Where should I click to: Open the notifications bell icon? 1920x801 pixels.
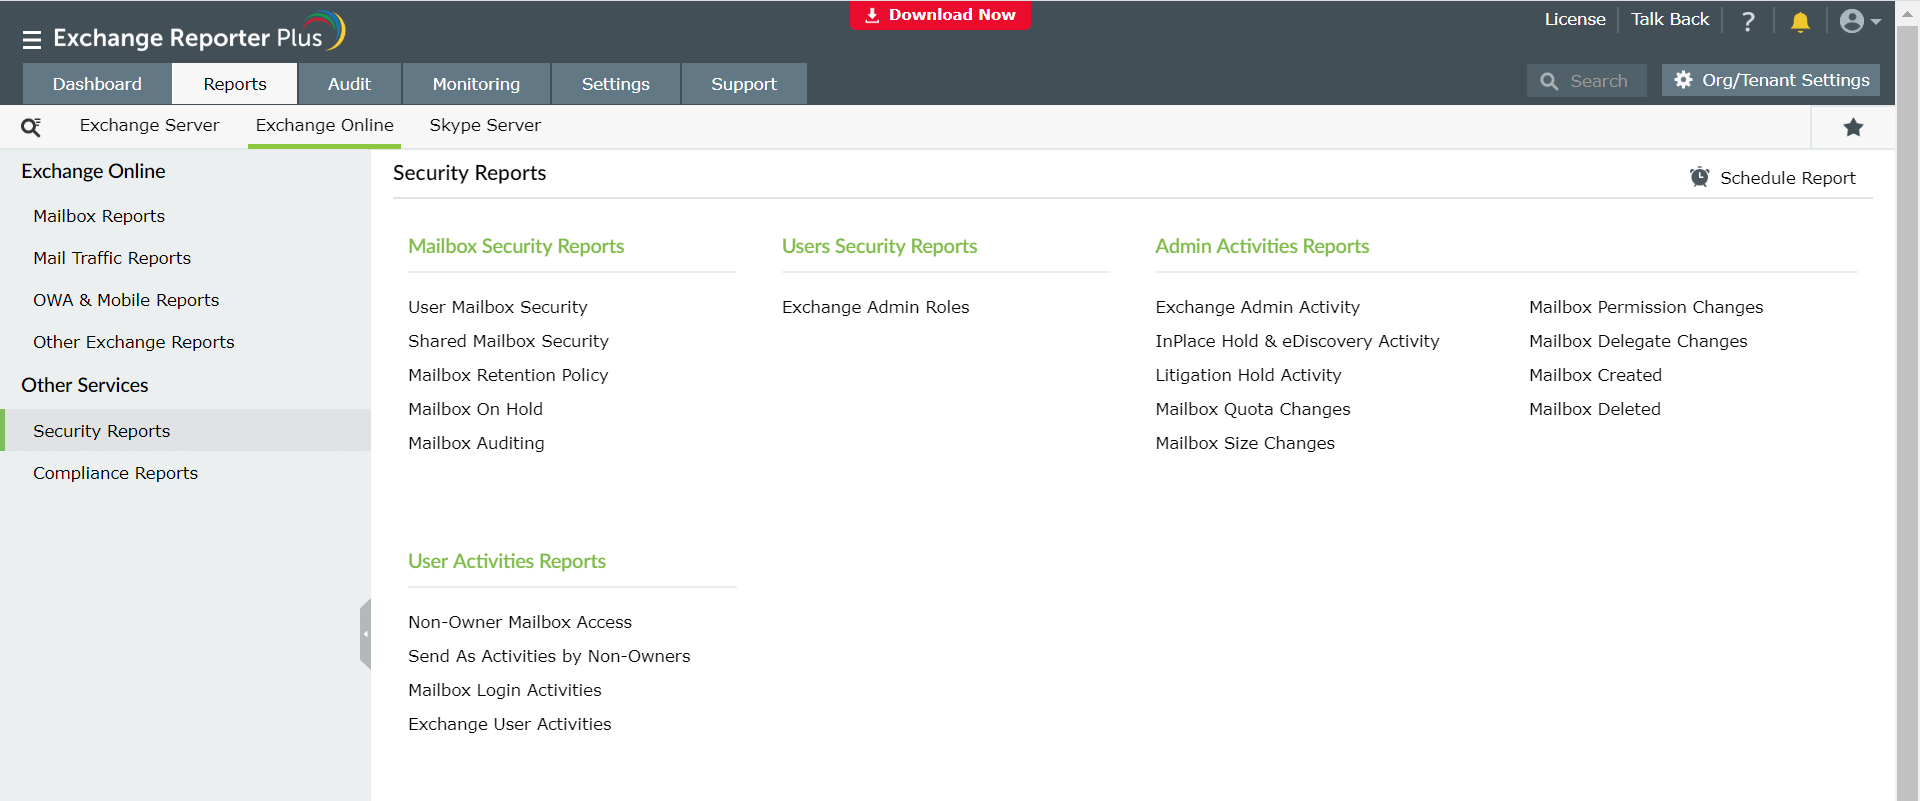point(1800,21)
